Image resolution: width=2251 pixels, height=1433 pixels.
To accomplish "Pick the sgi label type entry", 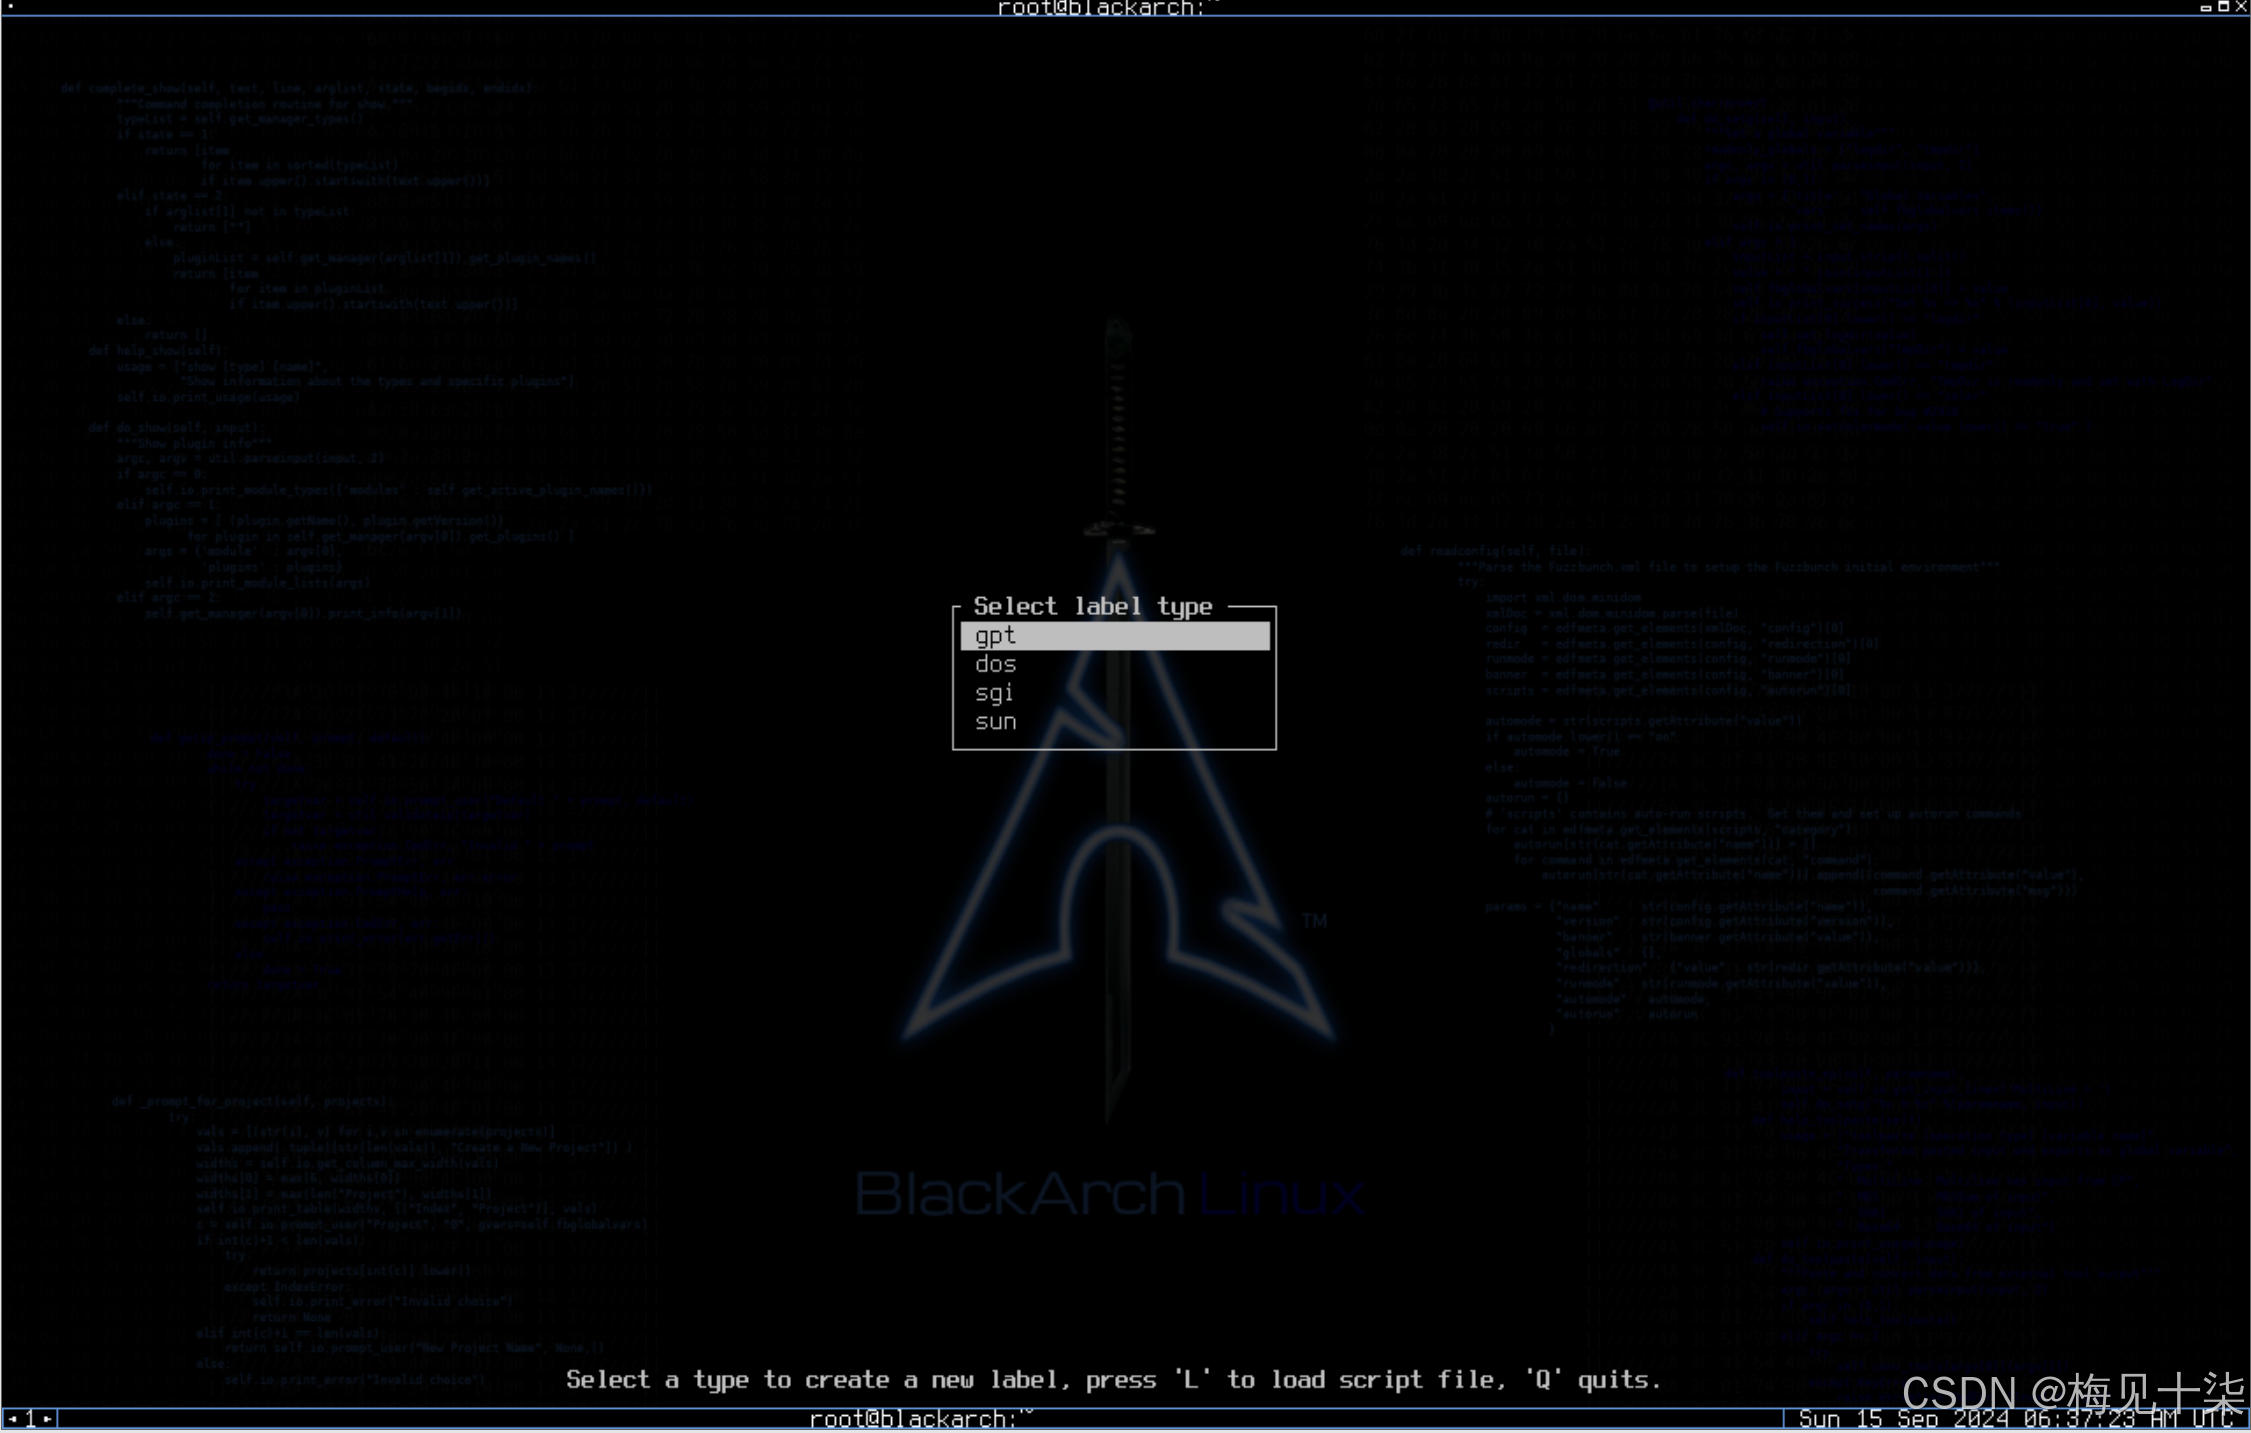I will point(994,693).
